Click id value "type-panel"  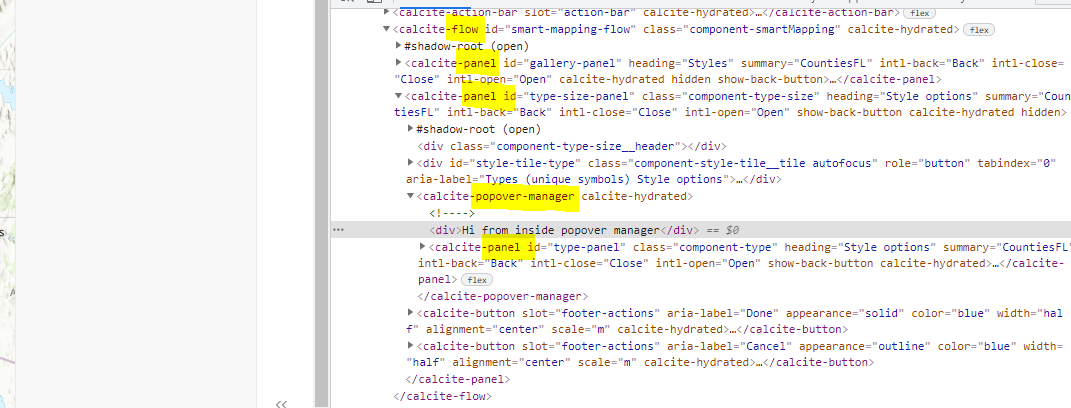pos(587,247)
